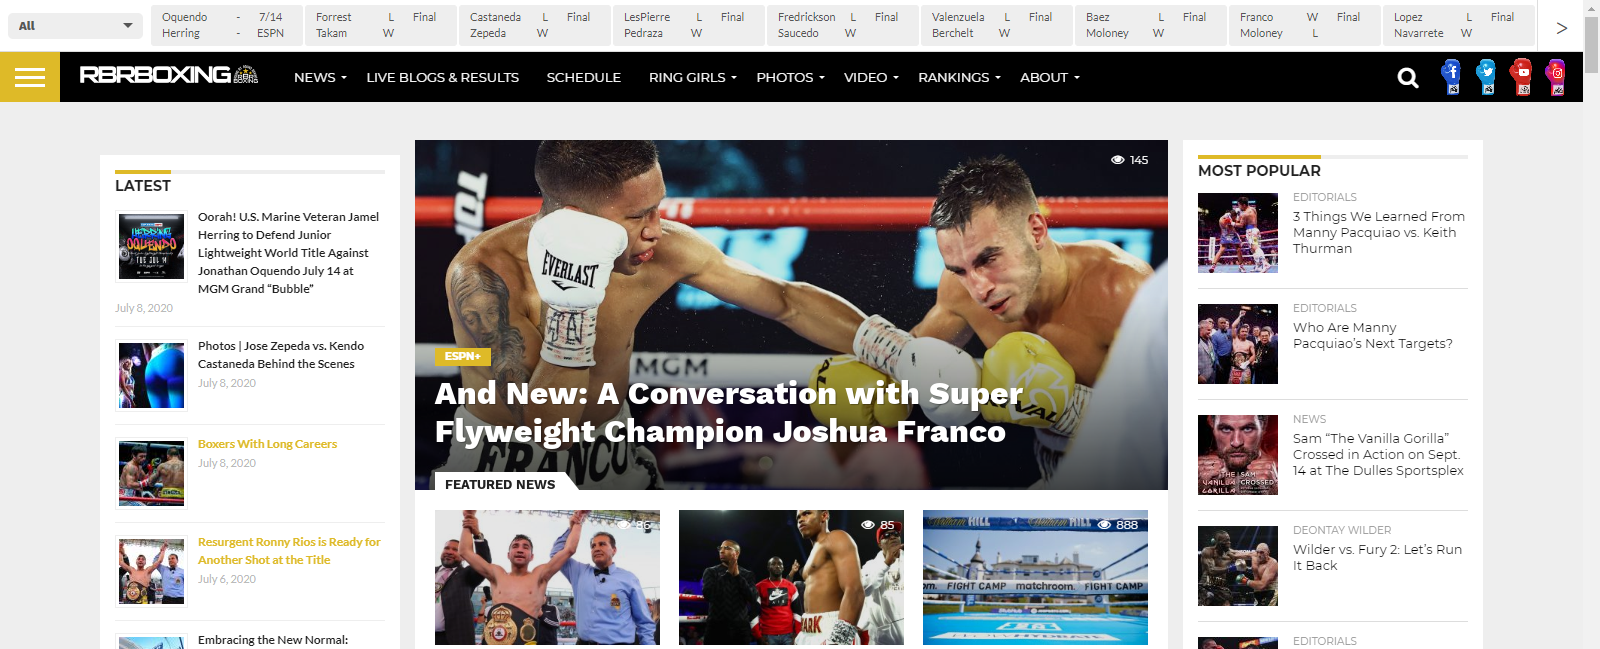Open the Facebook boxing glove icon

coord(1452,77)
